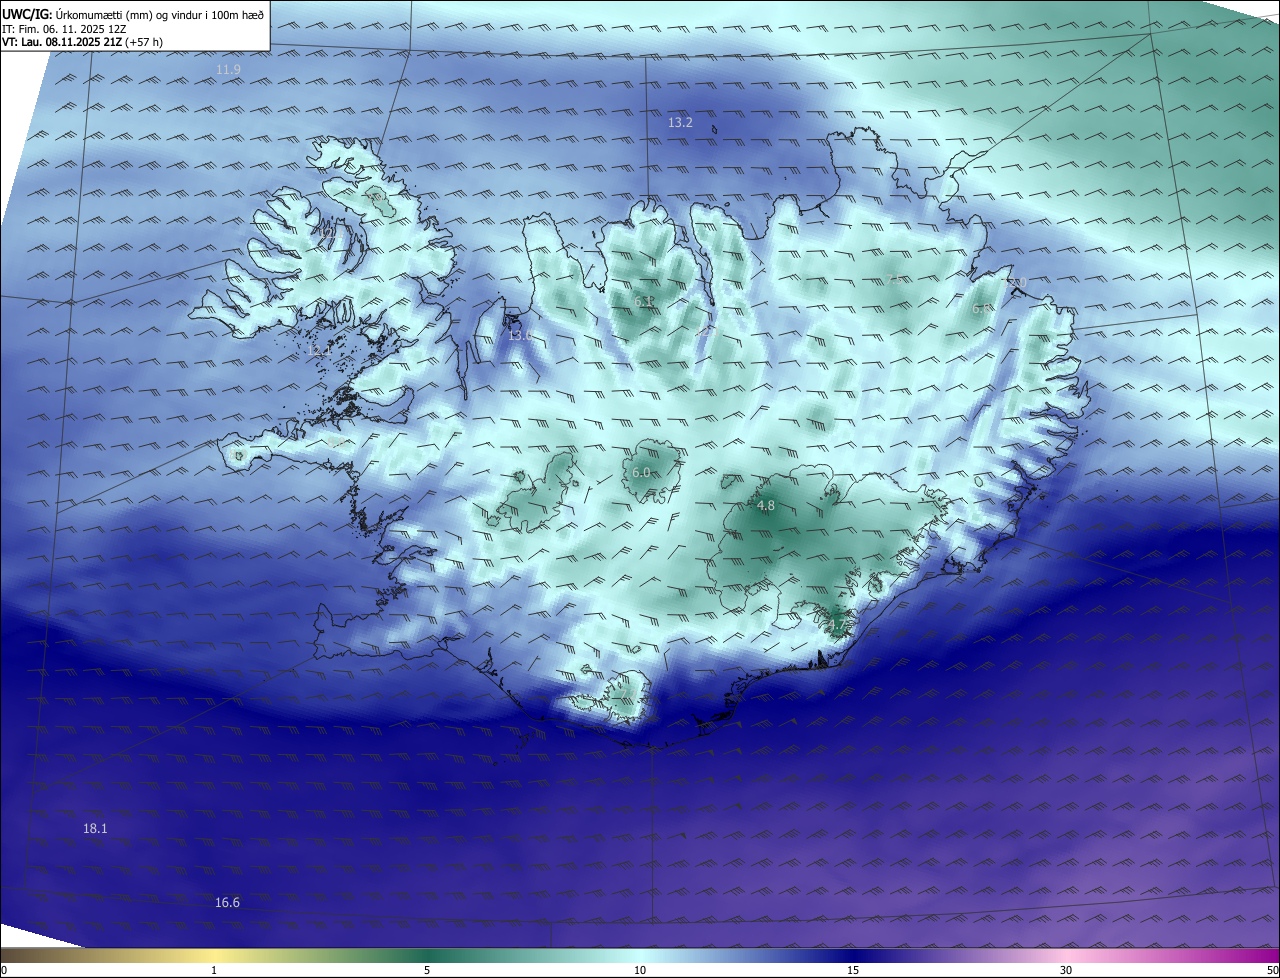
Task: Click the 13.2 value label
Action: (x=680, y=123)
